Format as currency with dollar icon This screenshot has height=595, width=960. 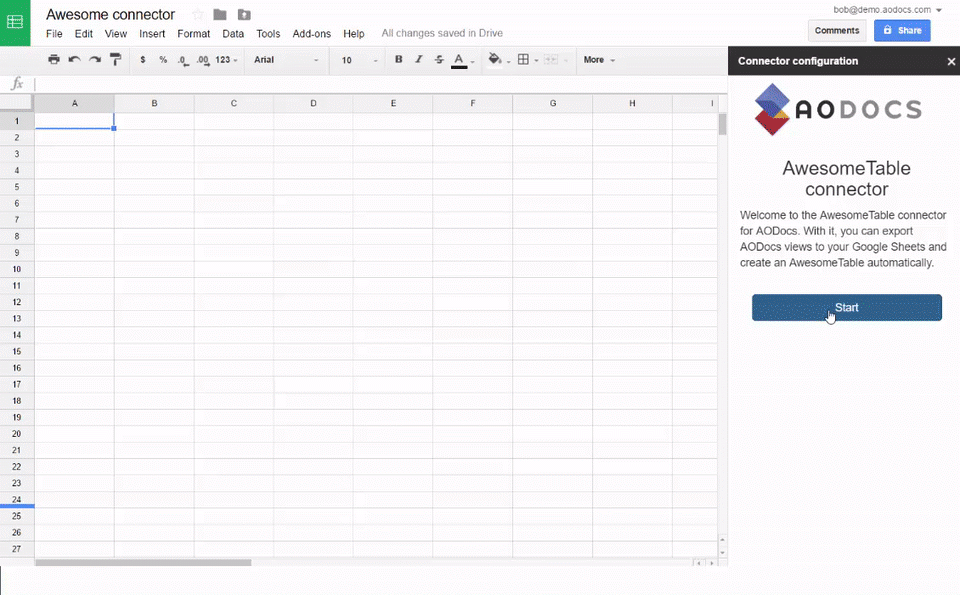[x=143, y=59]
